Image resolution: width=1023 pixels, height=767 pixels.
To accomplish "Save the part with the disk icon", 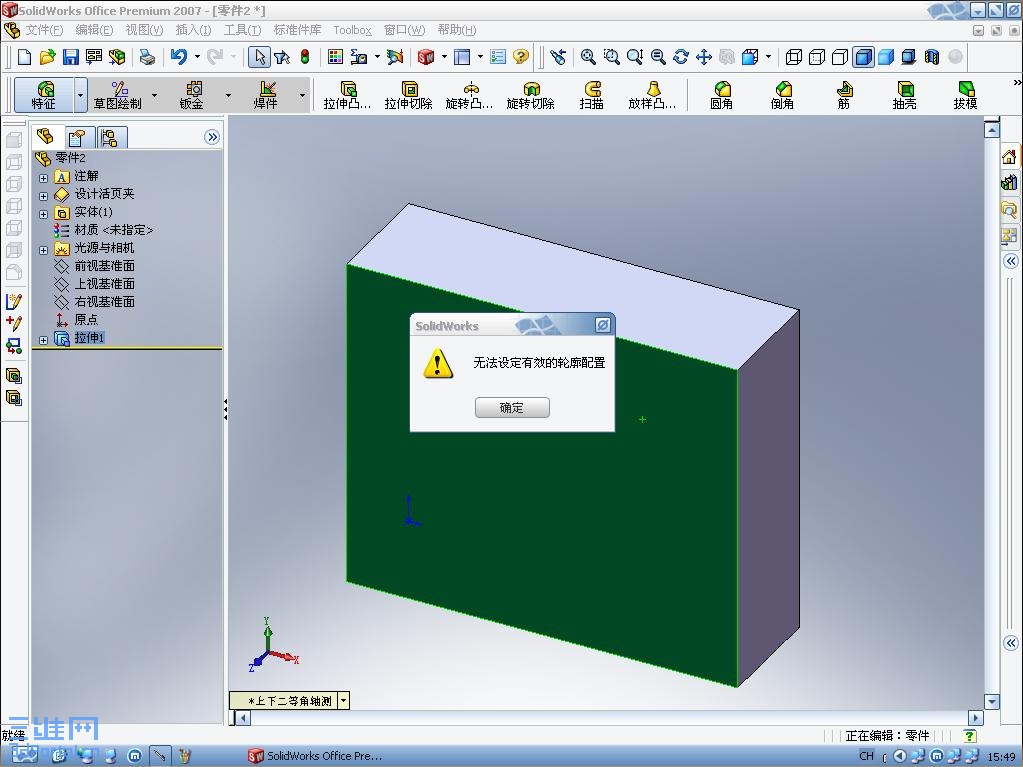I will [70, 57].
